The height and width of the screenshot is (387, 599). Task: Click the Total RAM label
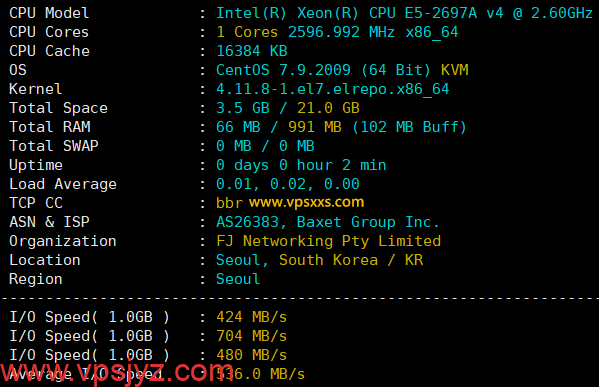pos(50,127)
